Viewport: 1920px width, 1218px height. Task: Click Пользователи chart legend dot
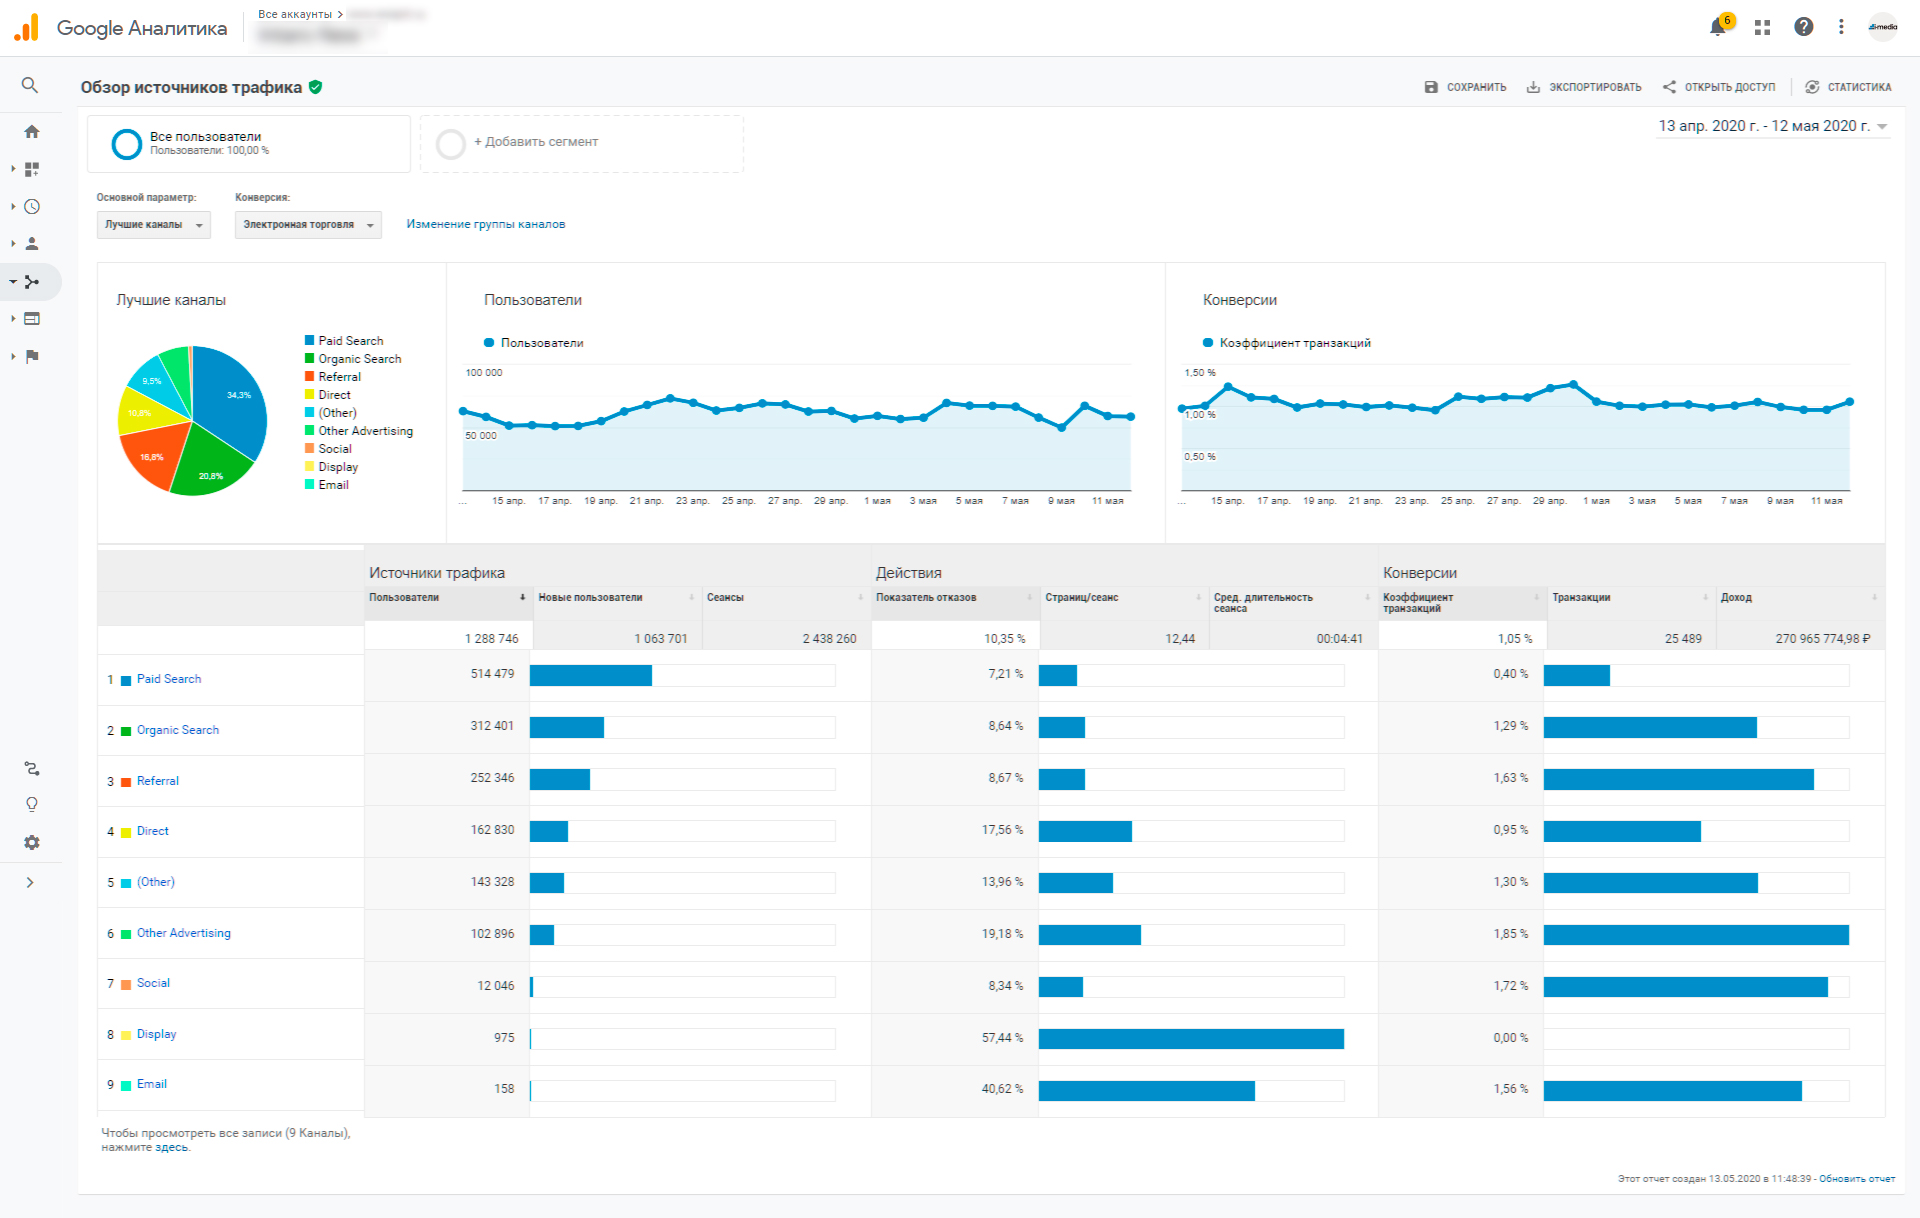point(489,343)
